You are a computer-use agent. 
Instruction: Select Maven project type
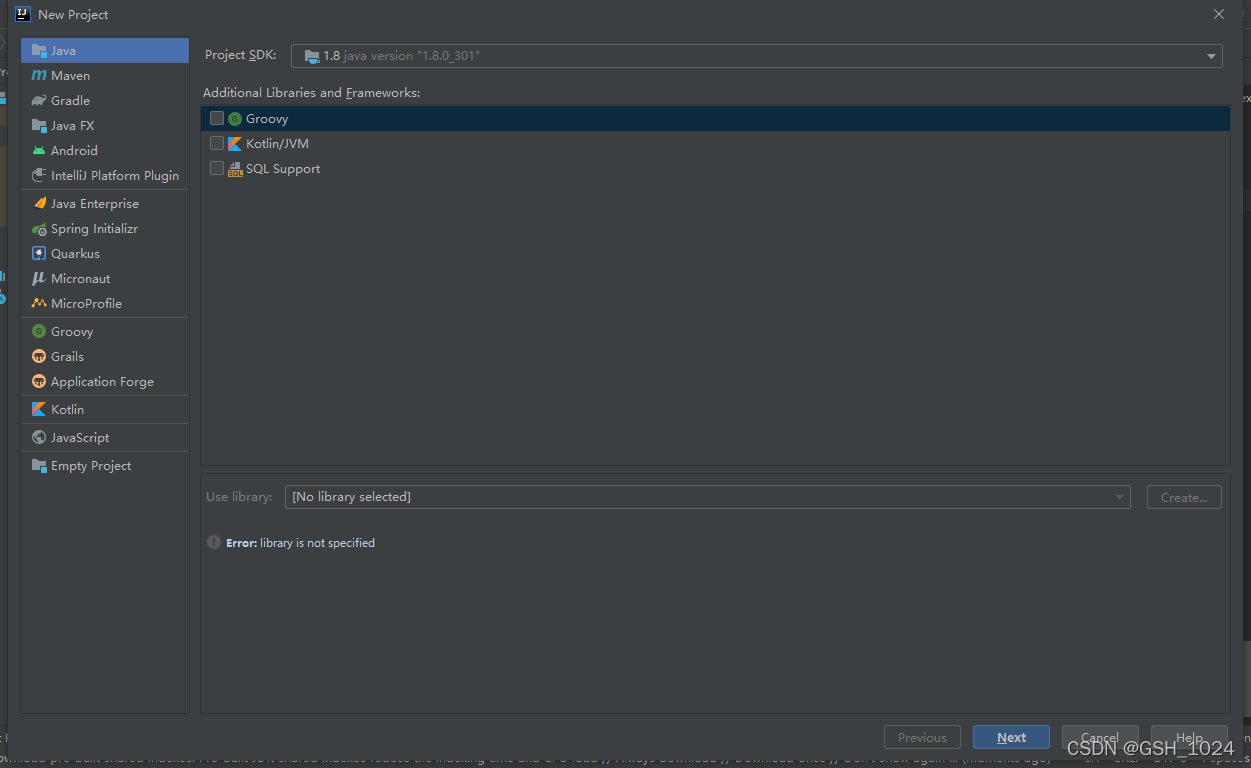click(x=105, y=75)
